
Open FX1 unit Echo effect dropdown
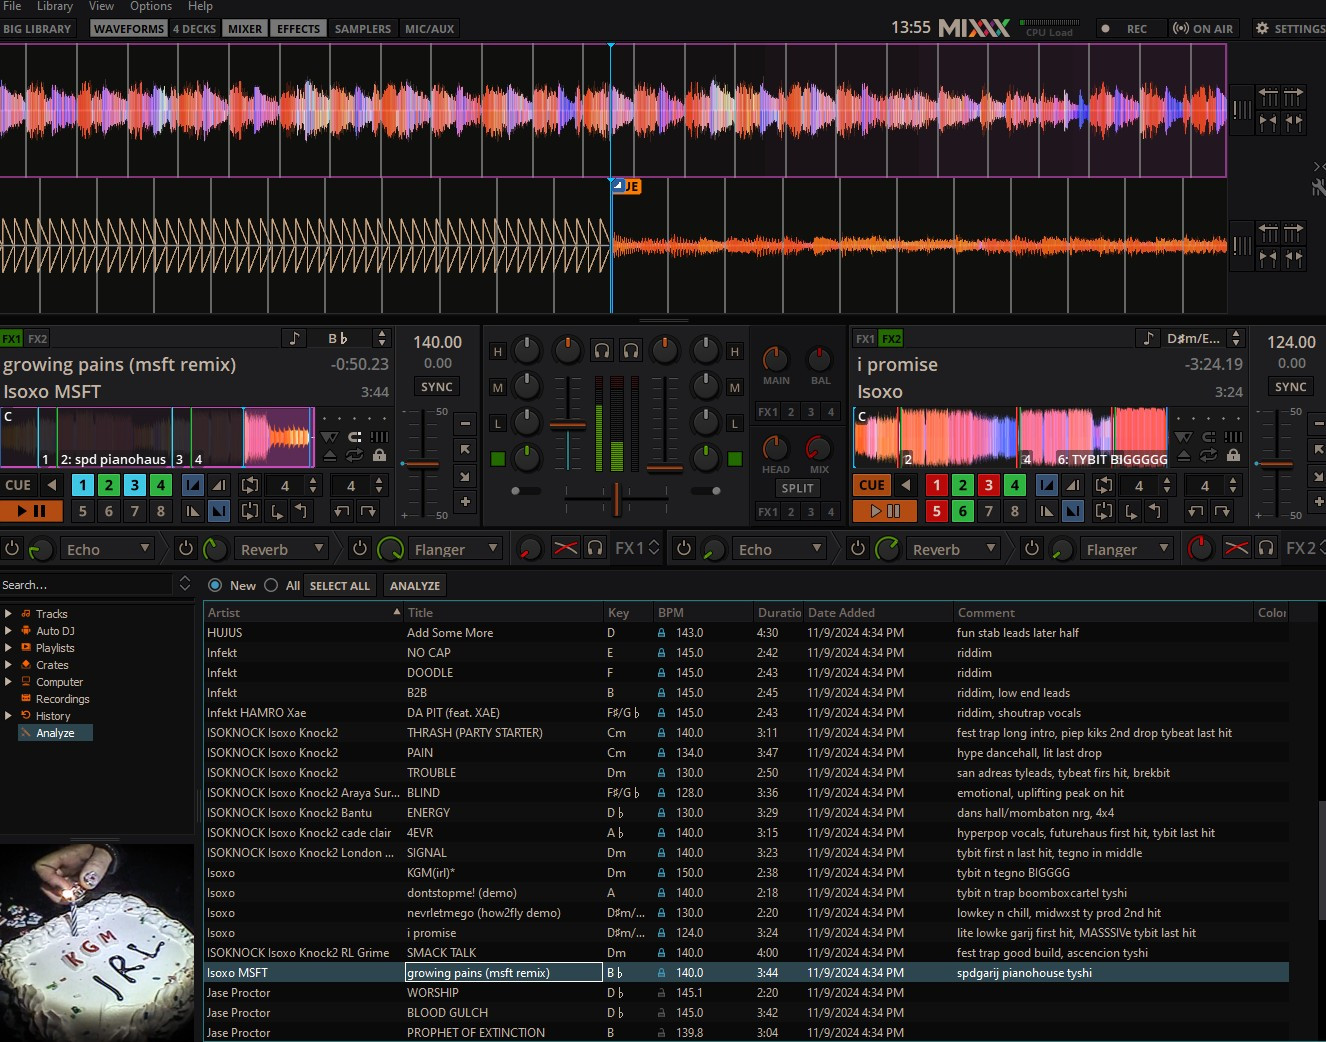click(x=108, y=549)
